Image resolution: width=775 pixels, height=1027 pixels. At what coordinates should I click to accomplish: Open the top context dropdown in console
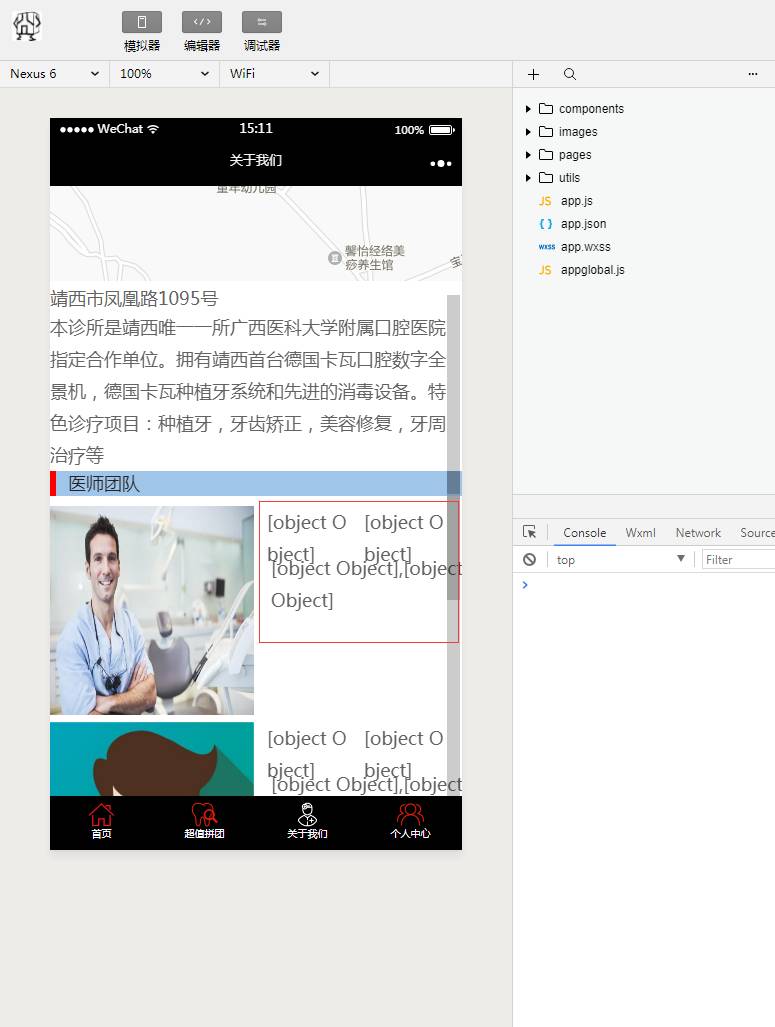620,559
